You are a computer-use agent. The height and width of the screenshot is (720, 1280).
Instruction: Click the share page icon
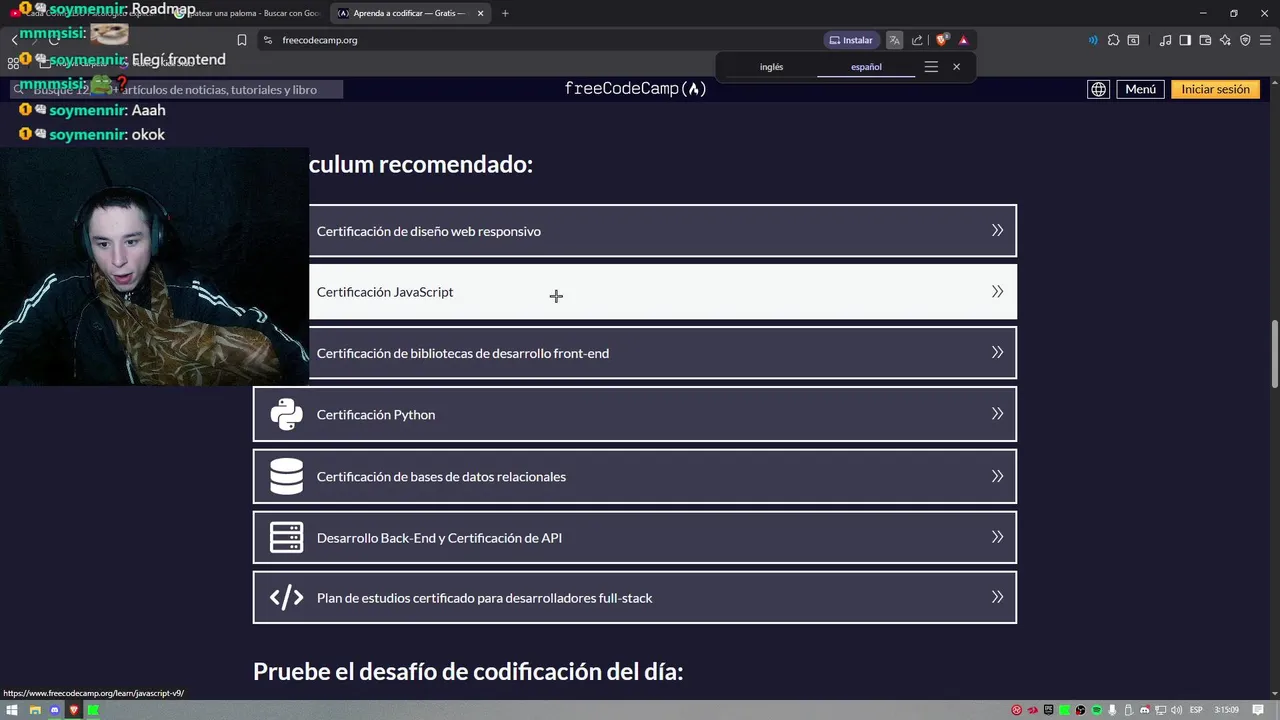pyautogui.click(x=917, y=40)
